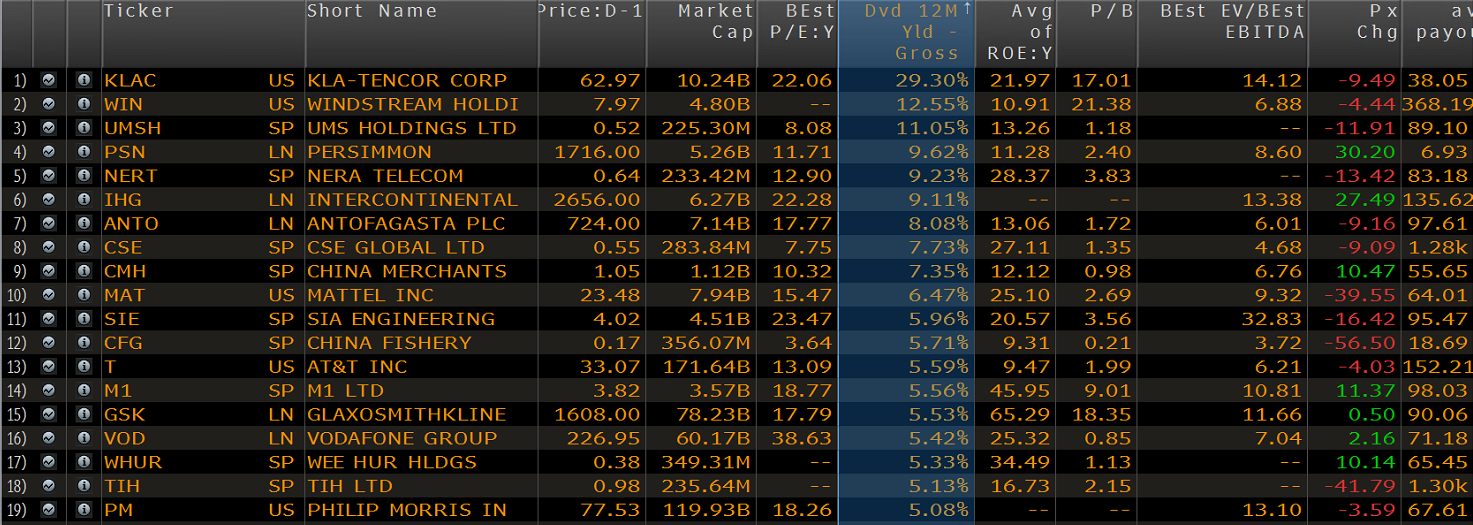1473x525 pixels.
Task: Sort by the Short Name column header
Action: click(x=422, y=34)
